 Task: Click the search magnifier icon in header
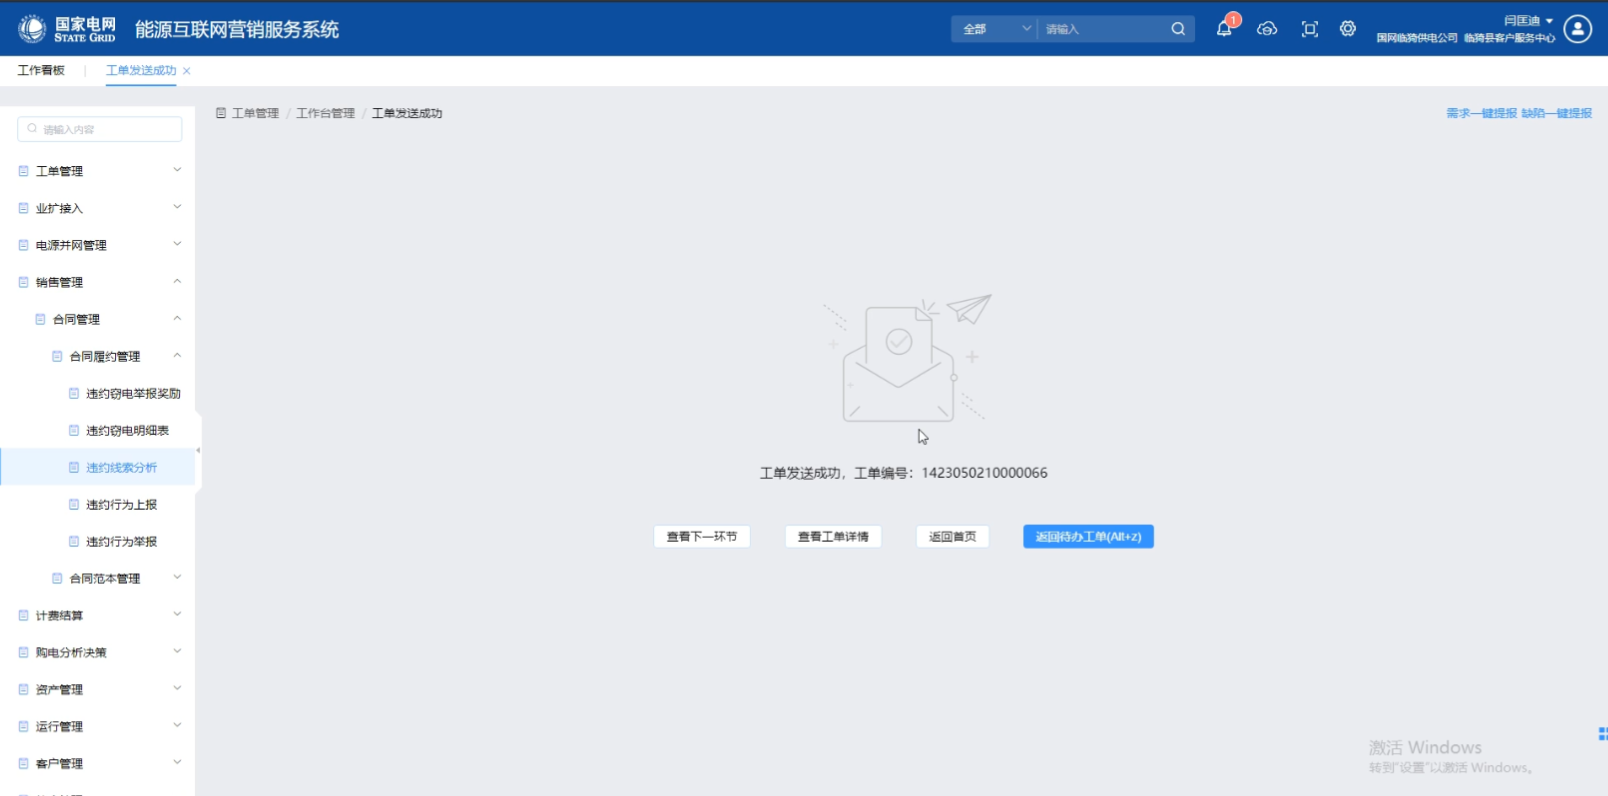(1178, 29)
